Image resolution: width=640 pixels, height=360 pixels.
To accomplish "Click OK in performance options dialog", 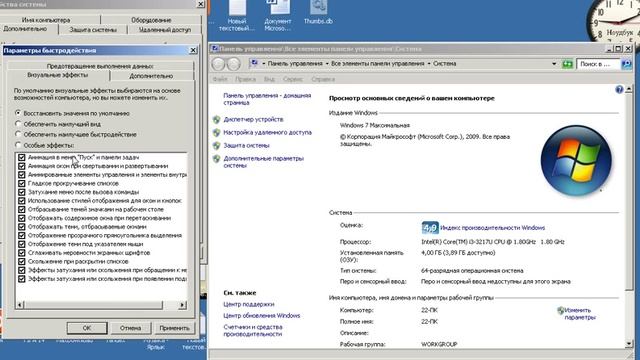I will (87, 328).
